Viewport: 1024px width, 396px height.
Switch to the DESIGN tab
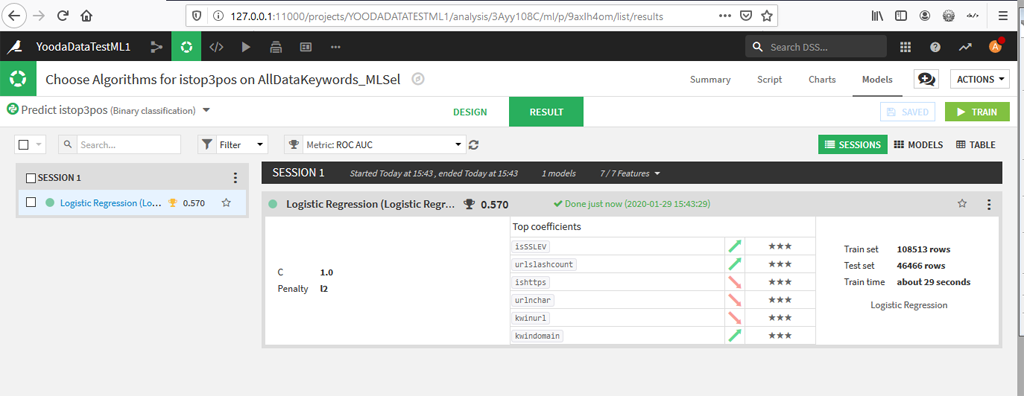[x=470, y=112]
